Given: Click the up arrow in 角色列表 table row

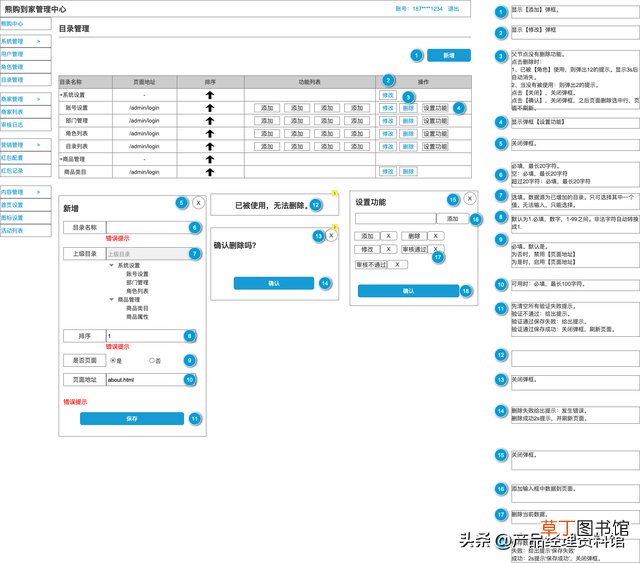Looking at the screenshot, I should (x=210, y=134).
